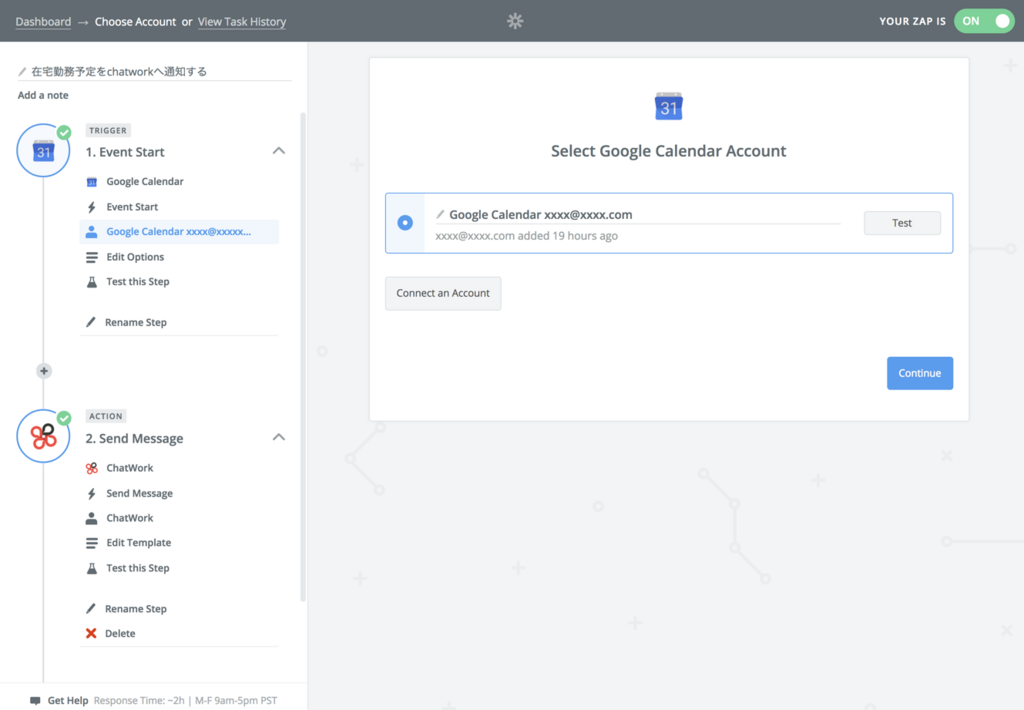
Task: Click the large Google Calendar icon in the main panel
Action: (668, 106)
